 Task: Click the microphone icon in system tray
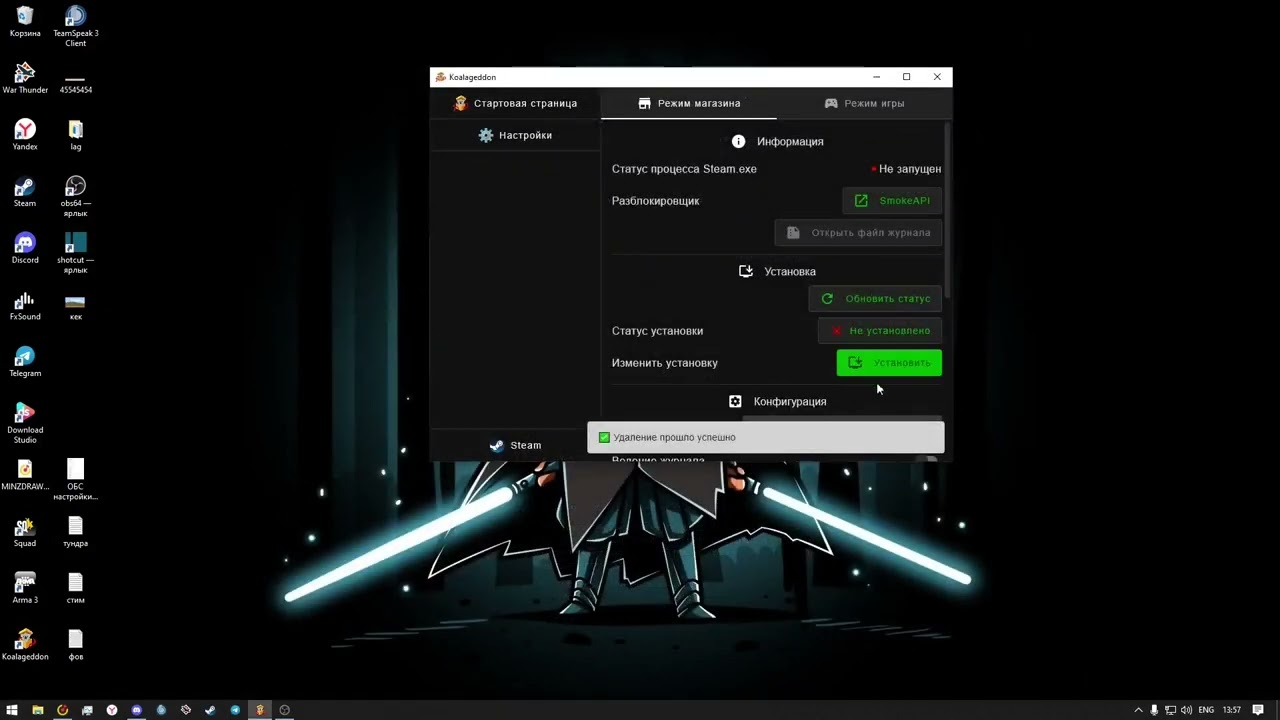[x=1154, y=710]
